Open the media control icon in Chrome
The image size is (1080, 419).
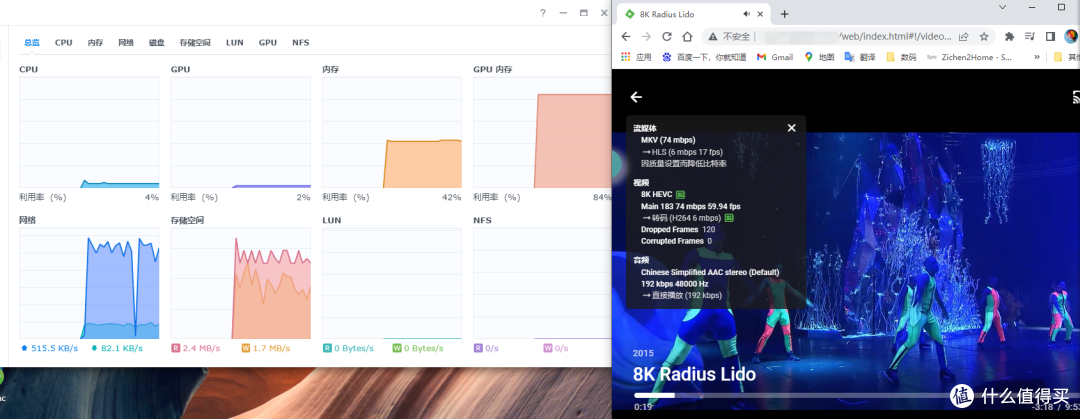coord(1030,37)
